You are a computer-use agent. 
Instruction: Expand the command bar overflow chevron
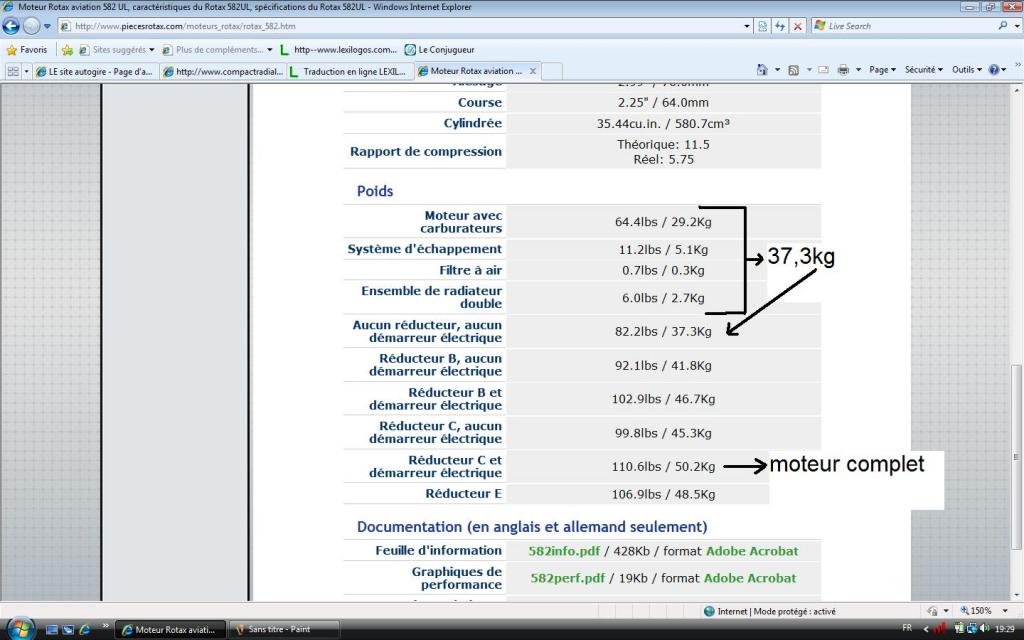[x=1017, y=64]
